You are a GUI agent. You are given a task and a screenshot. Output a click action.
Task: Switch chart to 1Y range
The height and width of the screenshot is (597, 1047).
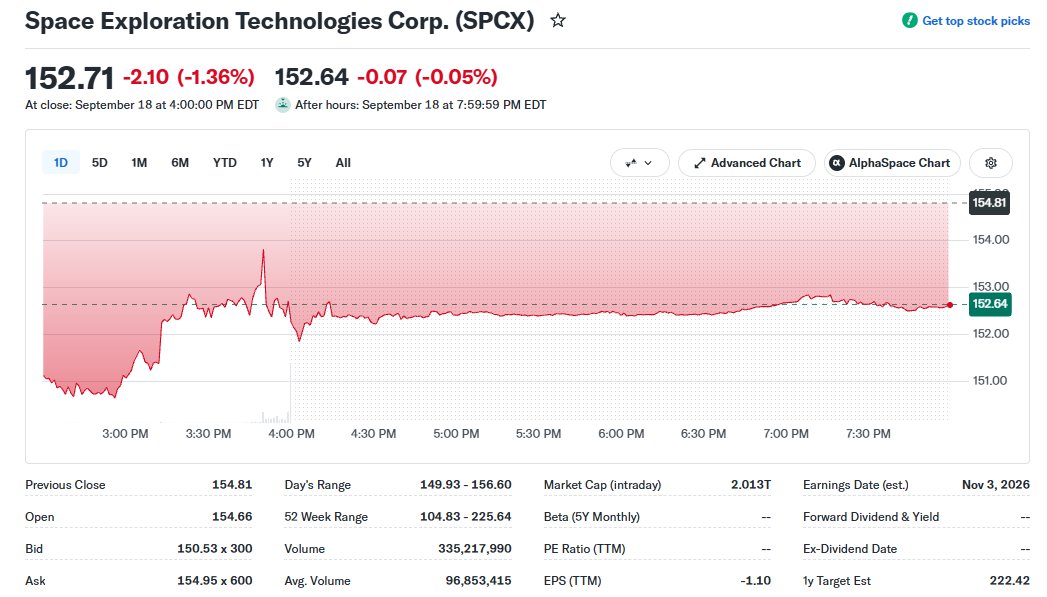[267, 163]
